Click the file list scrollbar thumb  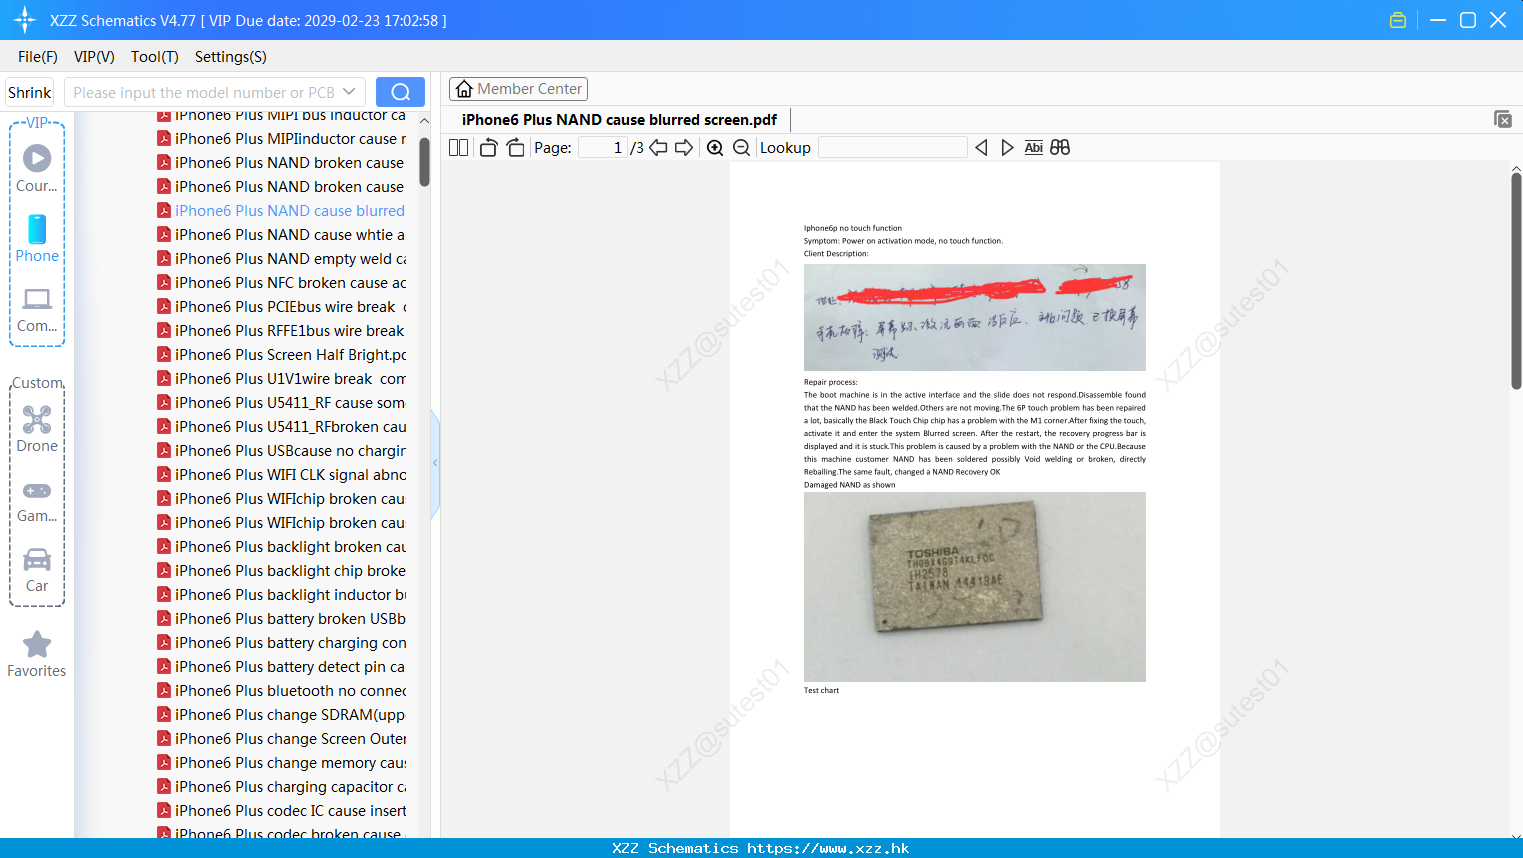(x=424, y=161)
